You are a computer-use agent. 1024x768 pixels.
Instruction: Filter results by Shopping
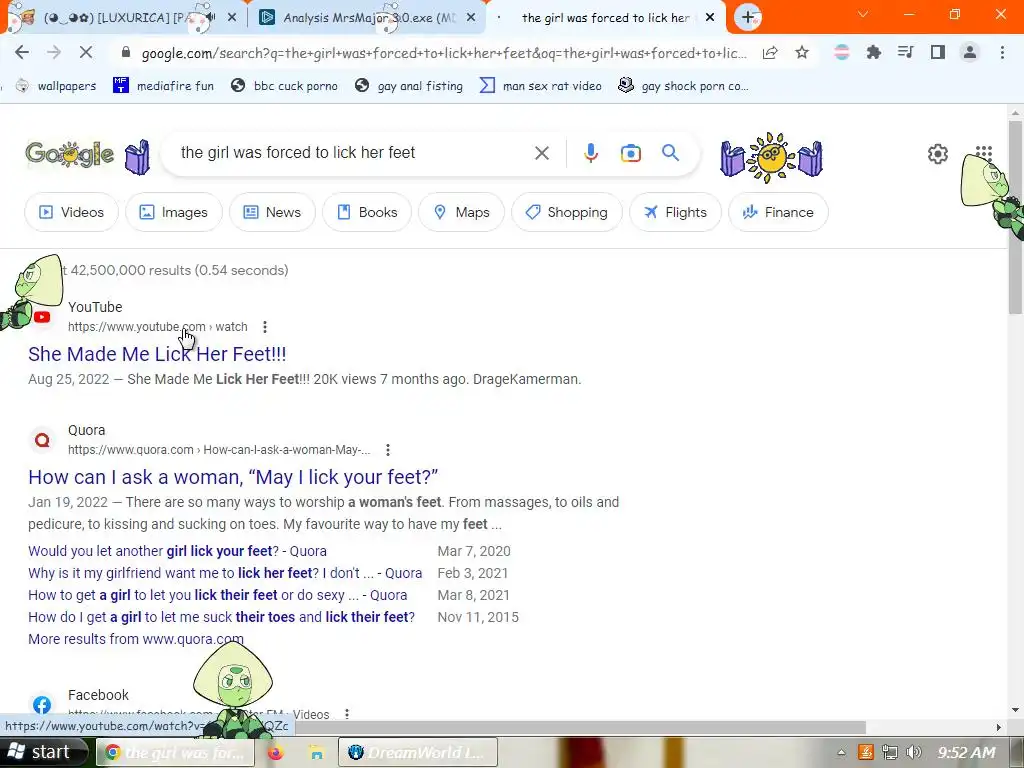tap(567, 212)
